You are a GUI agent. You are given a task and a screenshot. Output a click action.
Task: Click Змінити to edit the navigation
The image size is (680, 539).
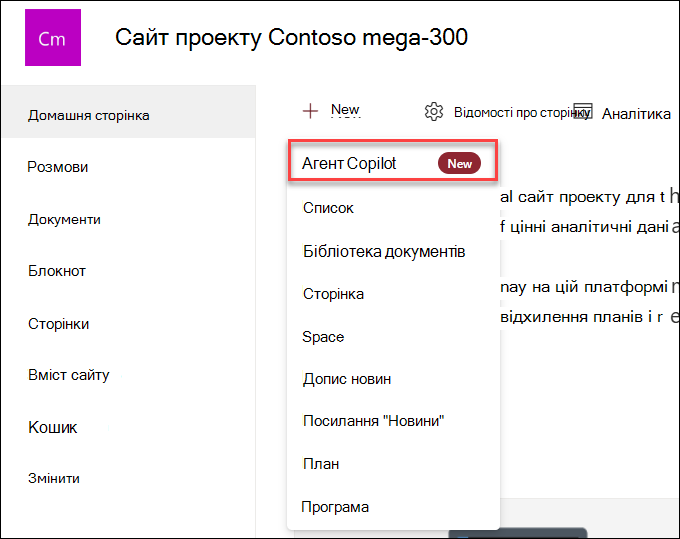click(54, 478)
